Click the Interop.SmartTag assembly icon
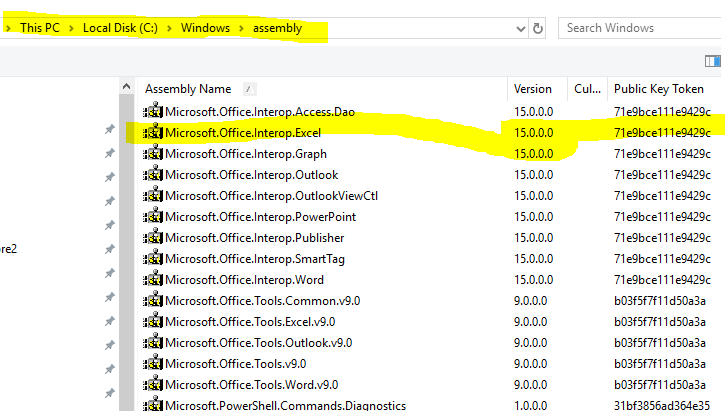Image resolution: width=725 pixels, height=411 pixels. click(x=153, y=258)
